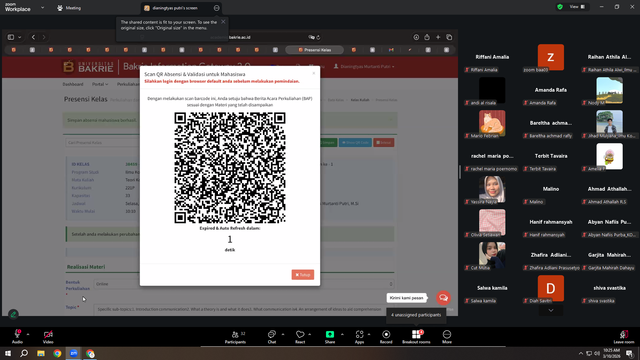Click red chat bubble icon on shared page
The height and width of the screenshot is (360, 640).
pos(443,298)
